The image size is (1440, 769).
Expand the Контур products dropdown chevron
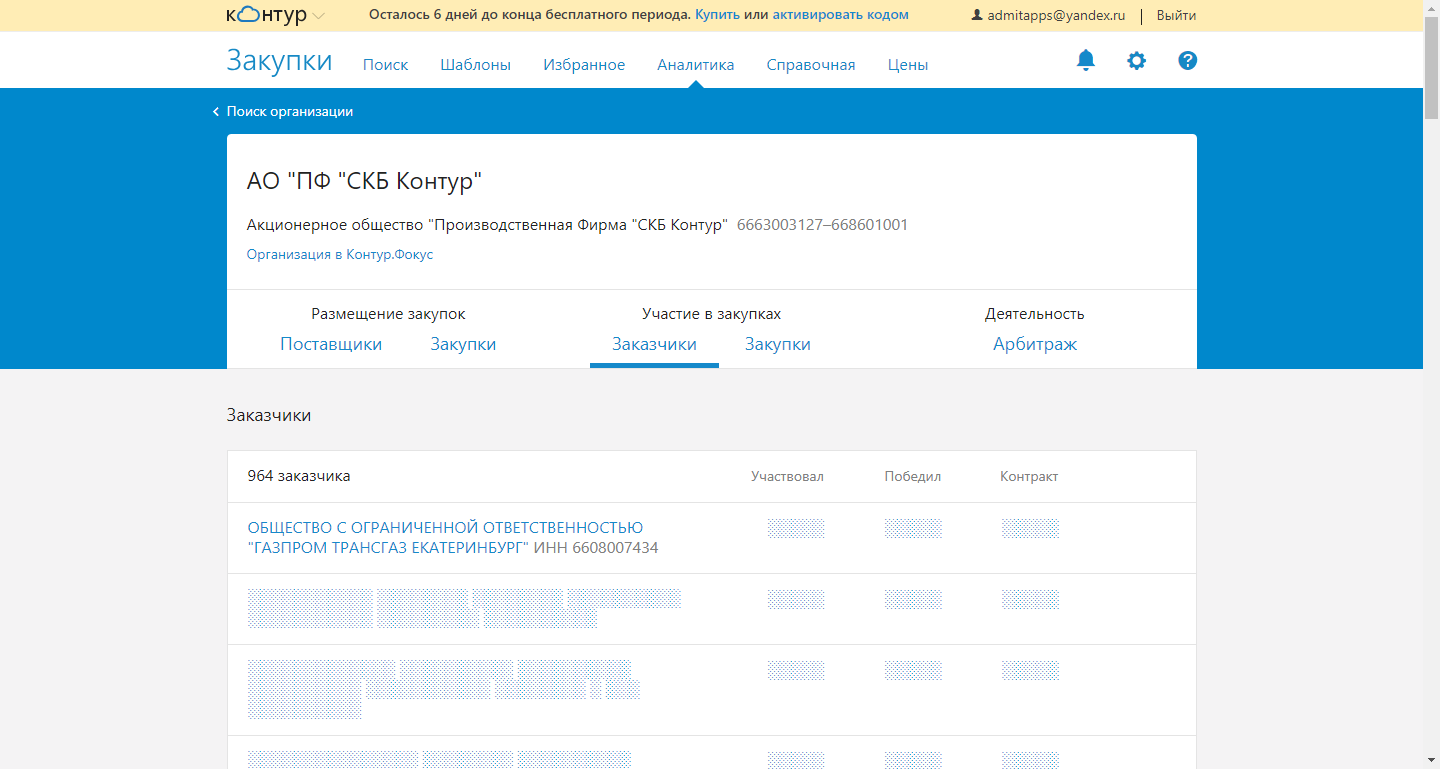[319, 16]
